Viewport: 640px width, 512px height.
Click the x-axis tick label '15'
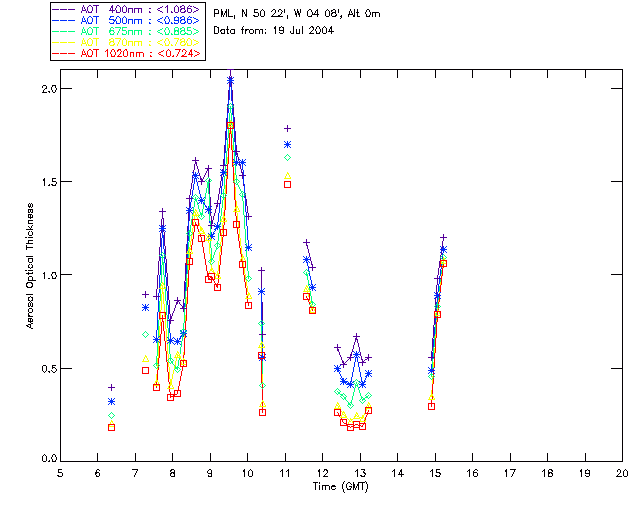pyautogui.click(x=435, y=473)
